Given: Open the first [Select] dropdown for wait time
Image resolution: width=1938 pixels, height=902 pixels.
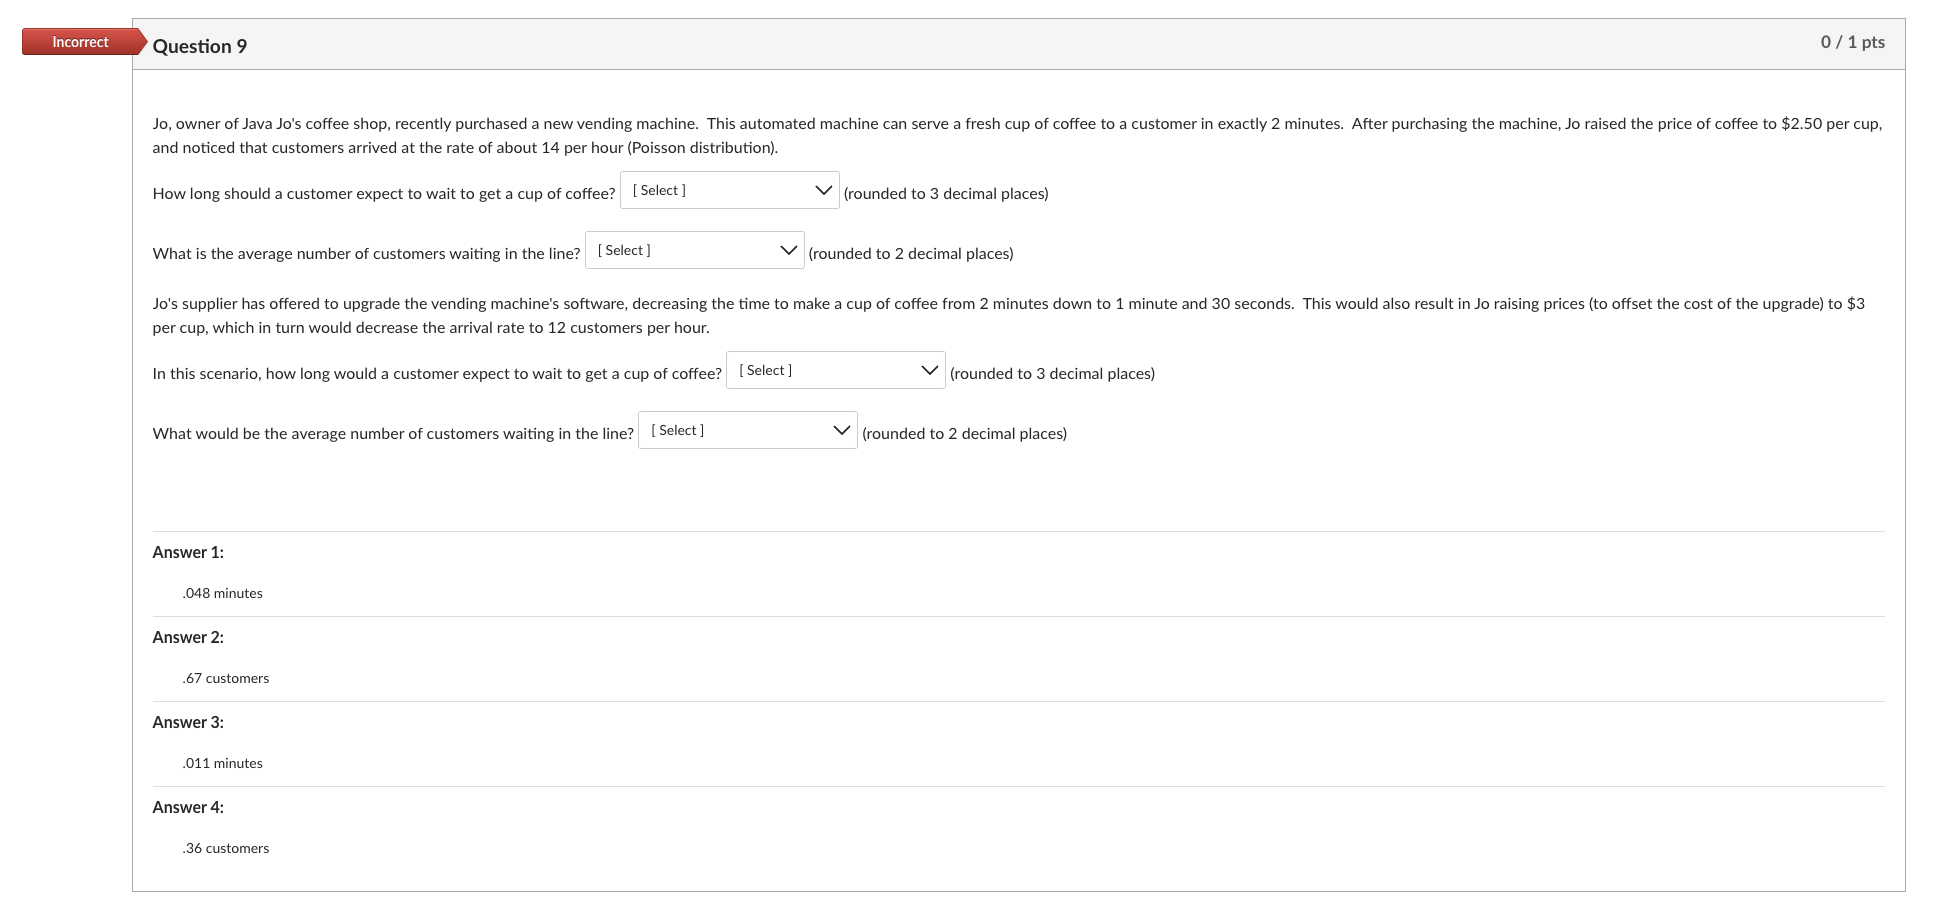Looking at the screenshot, I should [x=728, y=190].
